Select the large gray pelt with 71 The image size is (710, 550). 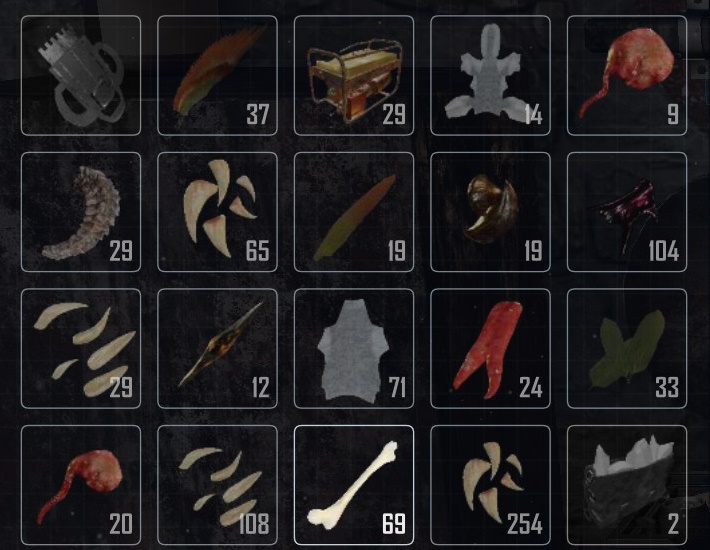pos(354,349)
